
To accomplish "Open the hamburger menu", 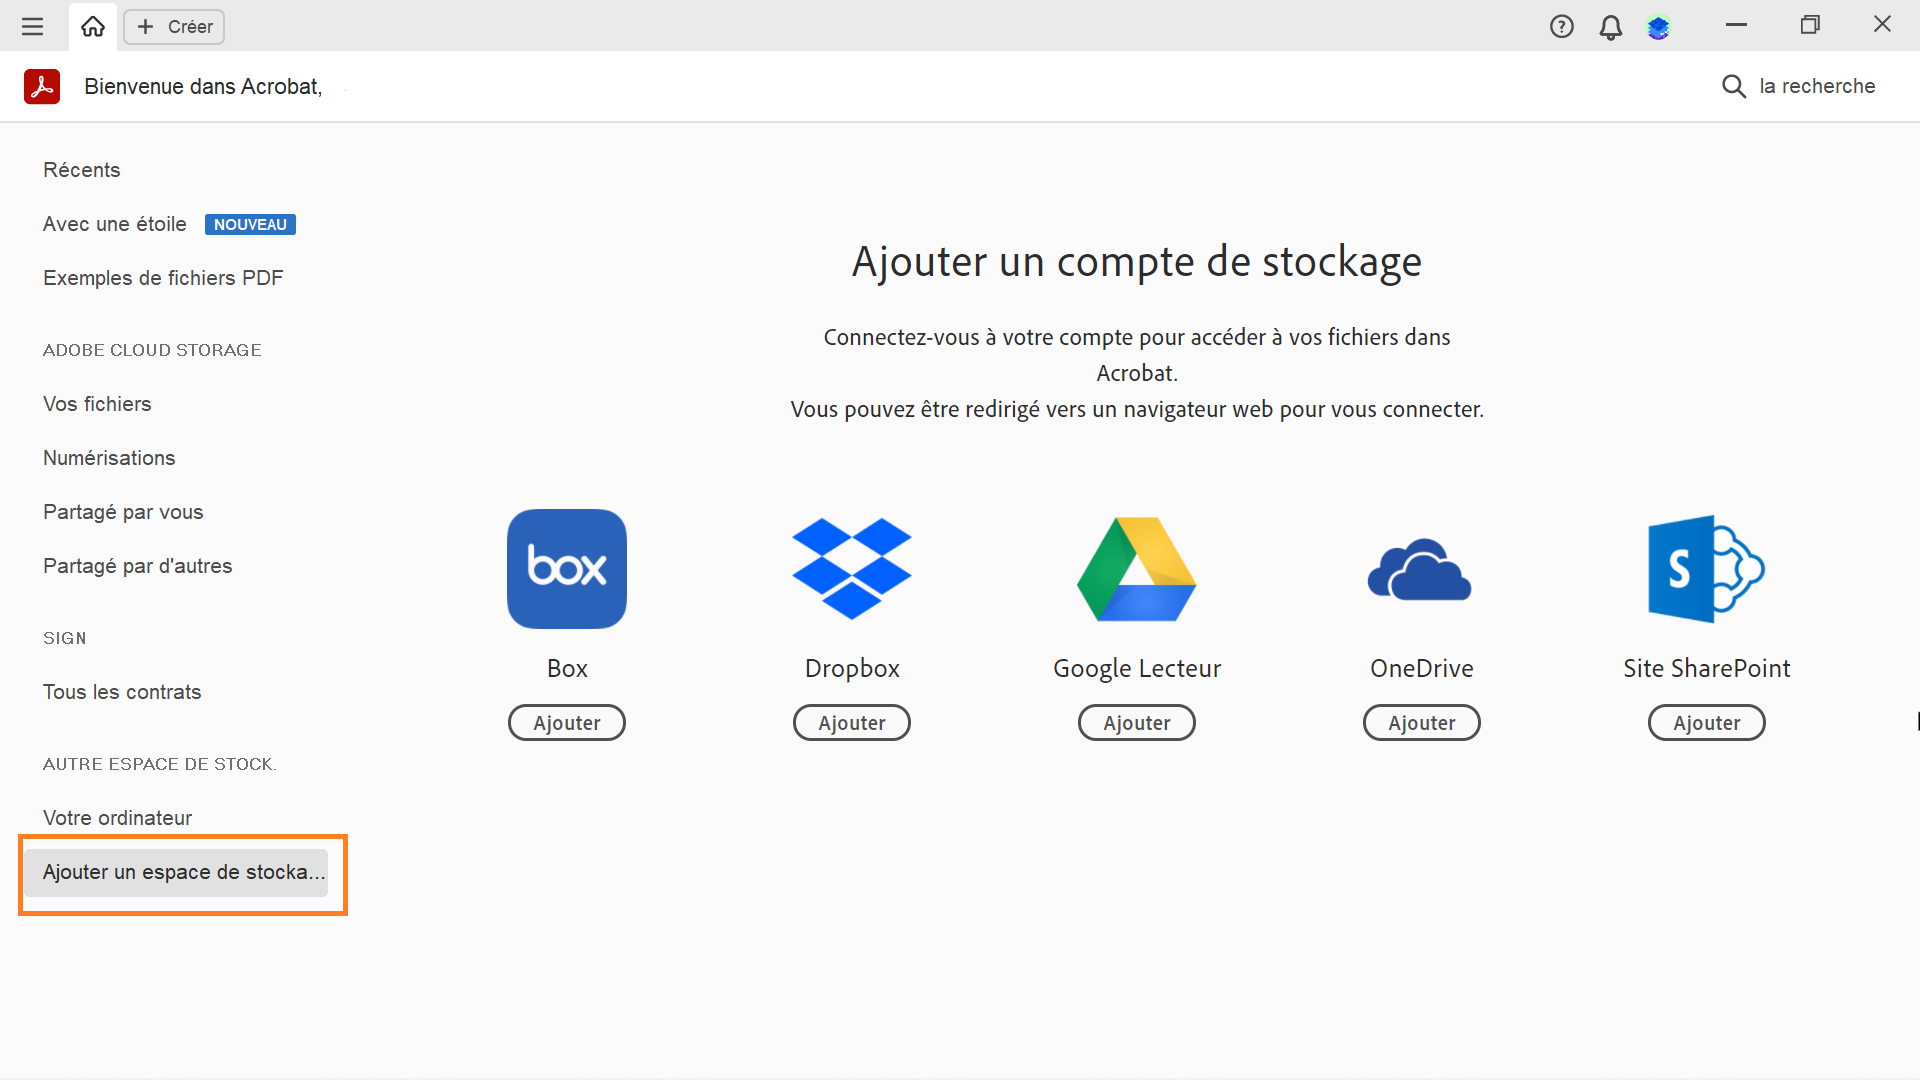I will (32, 27).
